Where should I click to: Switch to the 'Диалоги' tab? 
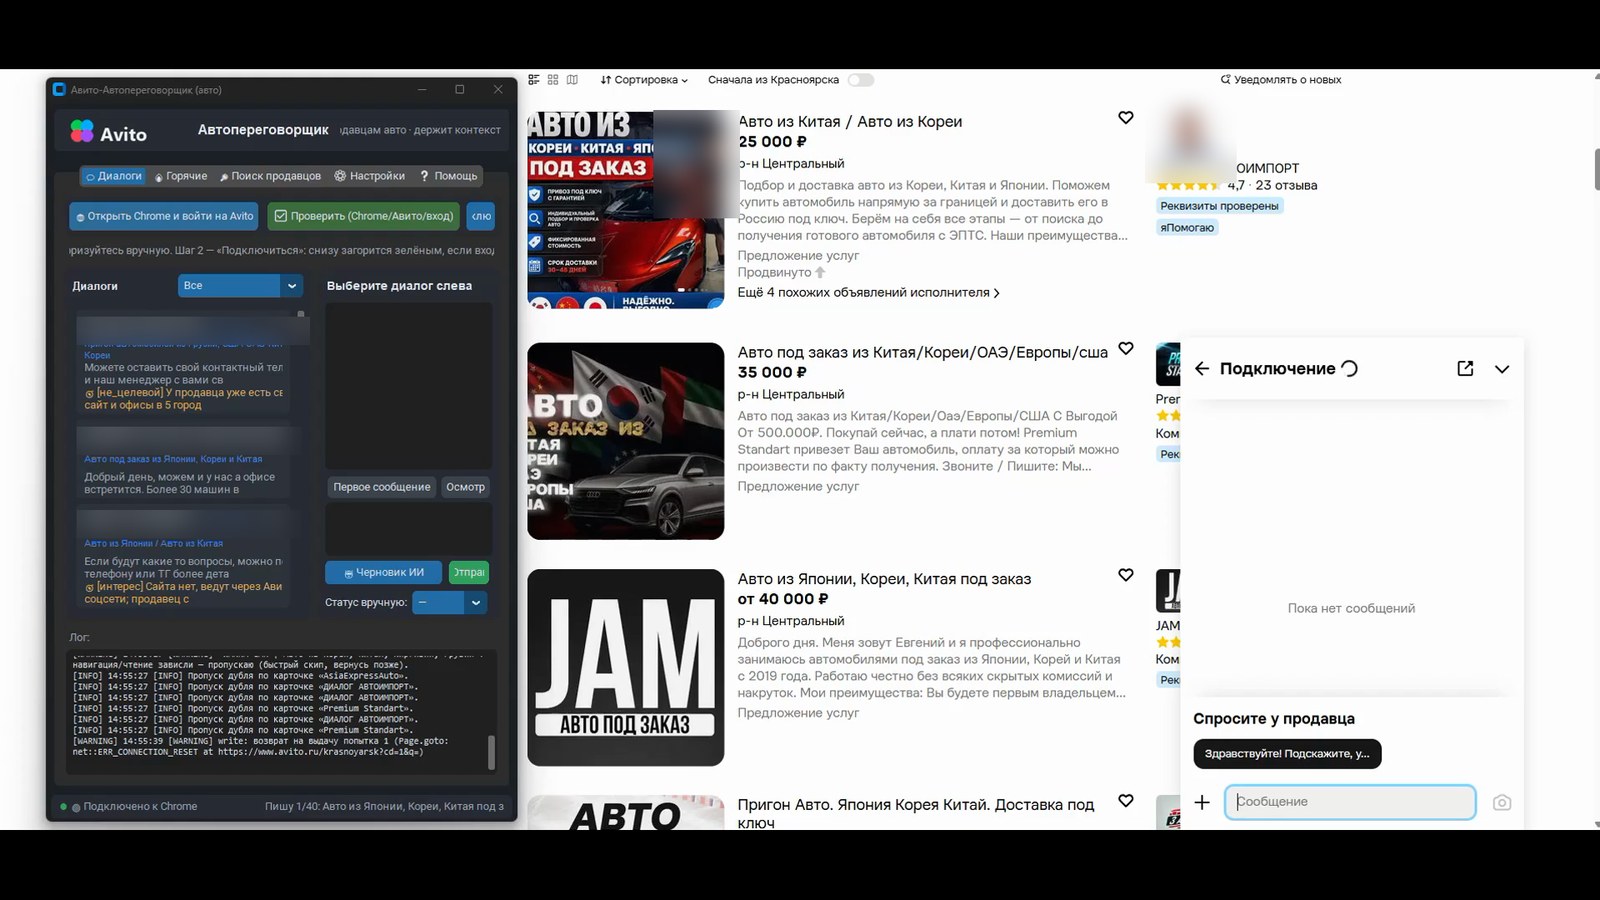pyautogui.click(x=114, y=176)
